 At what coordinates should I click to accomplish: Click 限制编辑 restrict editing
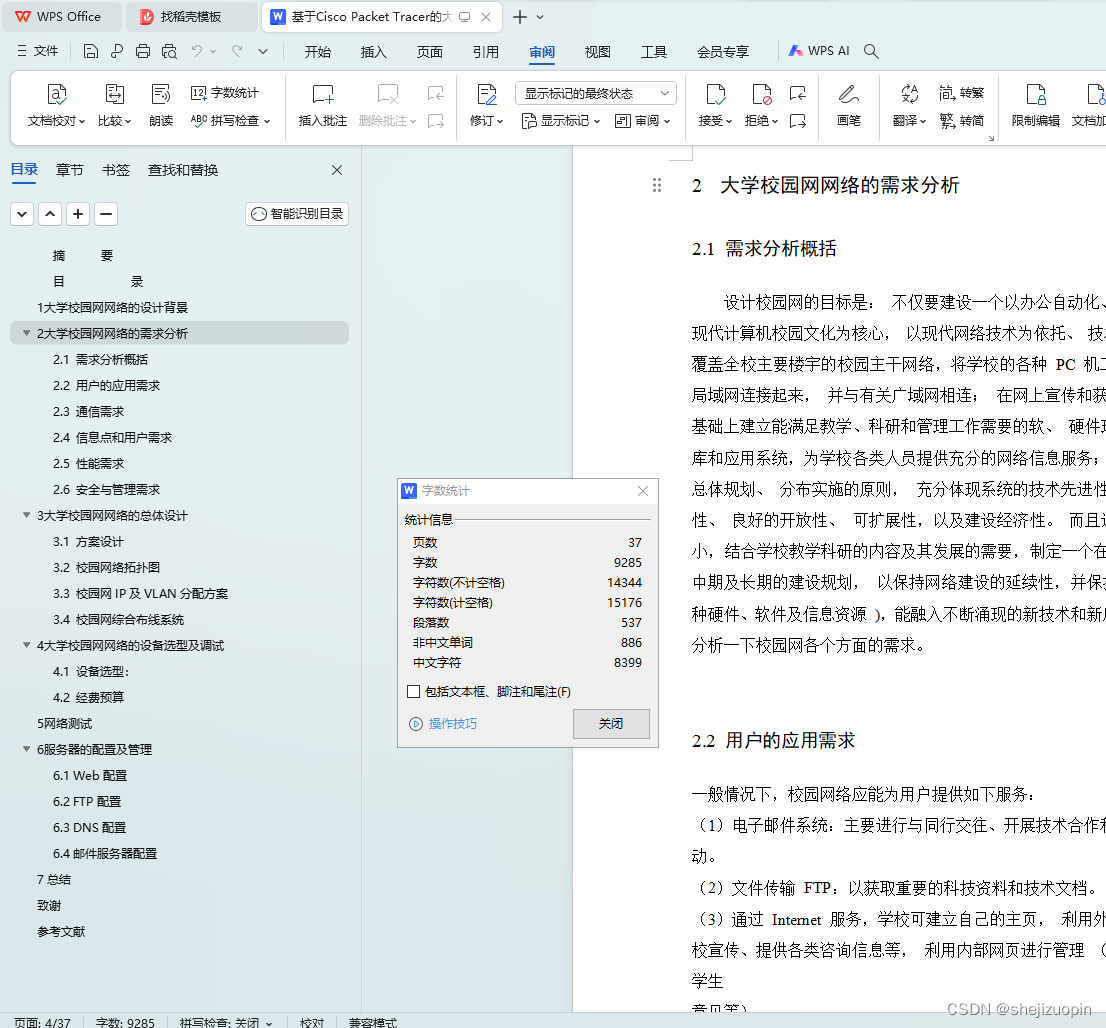1035,105
